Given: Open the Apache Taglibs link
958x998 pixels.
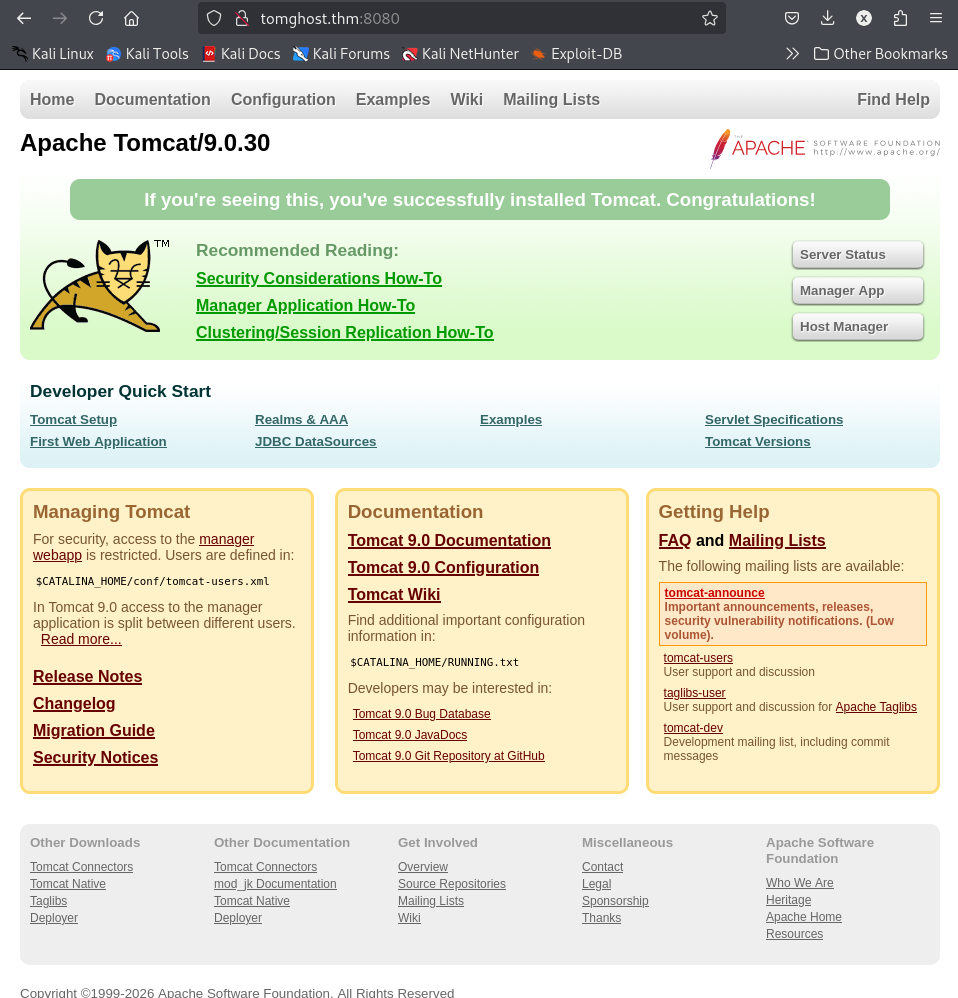Looking at the screenshot, I should (876, 707).
